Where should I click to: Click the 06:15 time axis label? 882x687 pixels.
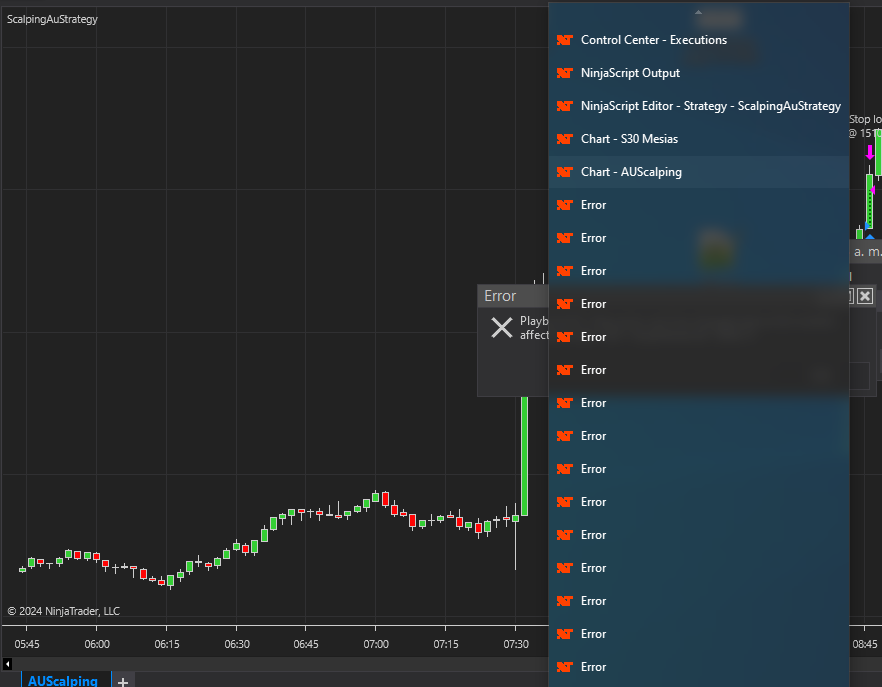click(167, 644)
